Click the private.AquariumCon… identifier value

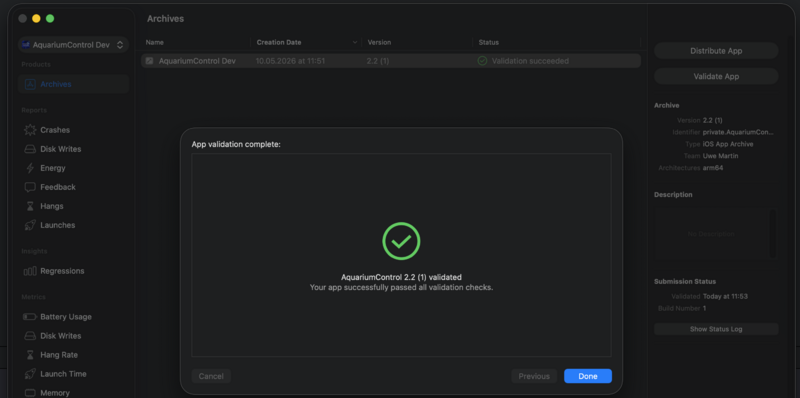738,132
